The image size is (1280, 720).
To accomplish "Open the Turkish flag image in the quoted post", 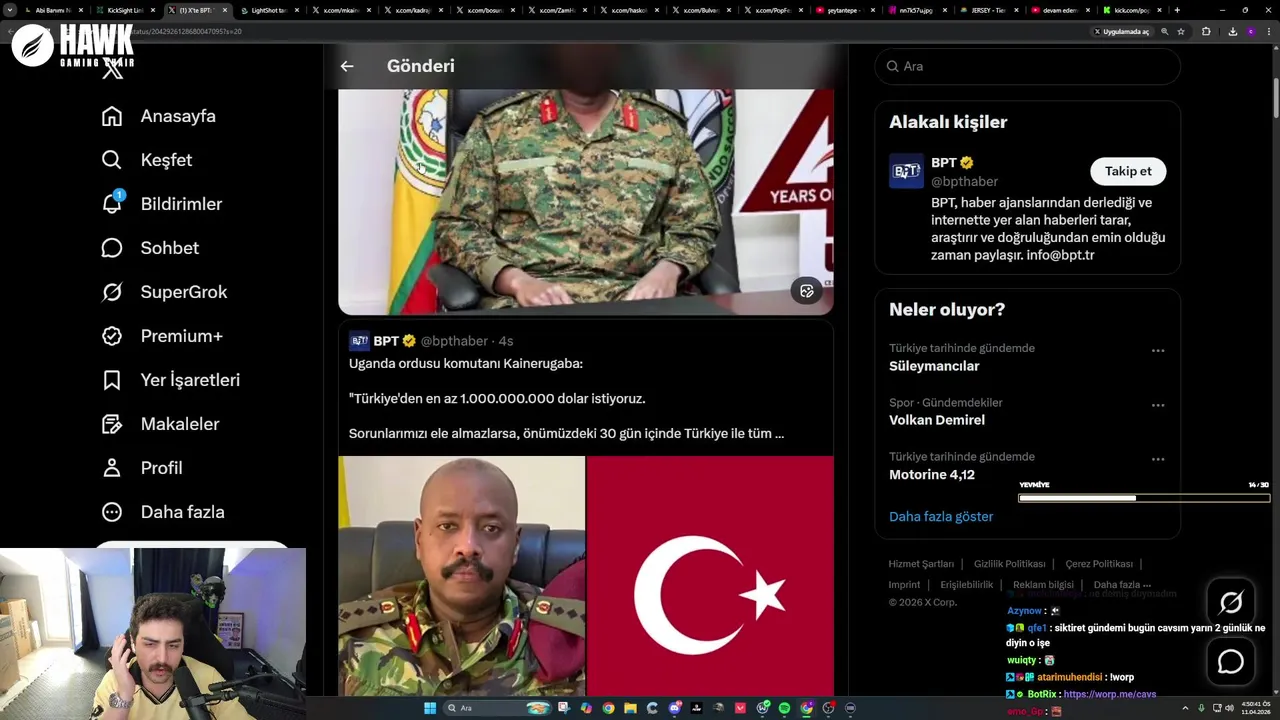I will [x=710, y=576].
